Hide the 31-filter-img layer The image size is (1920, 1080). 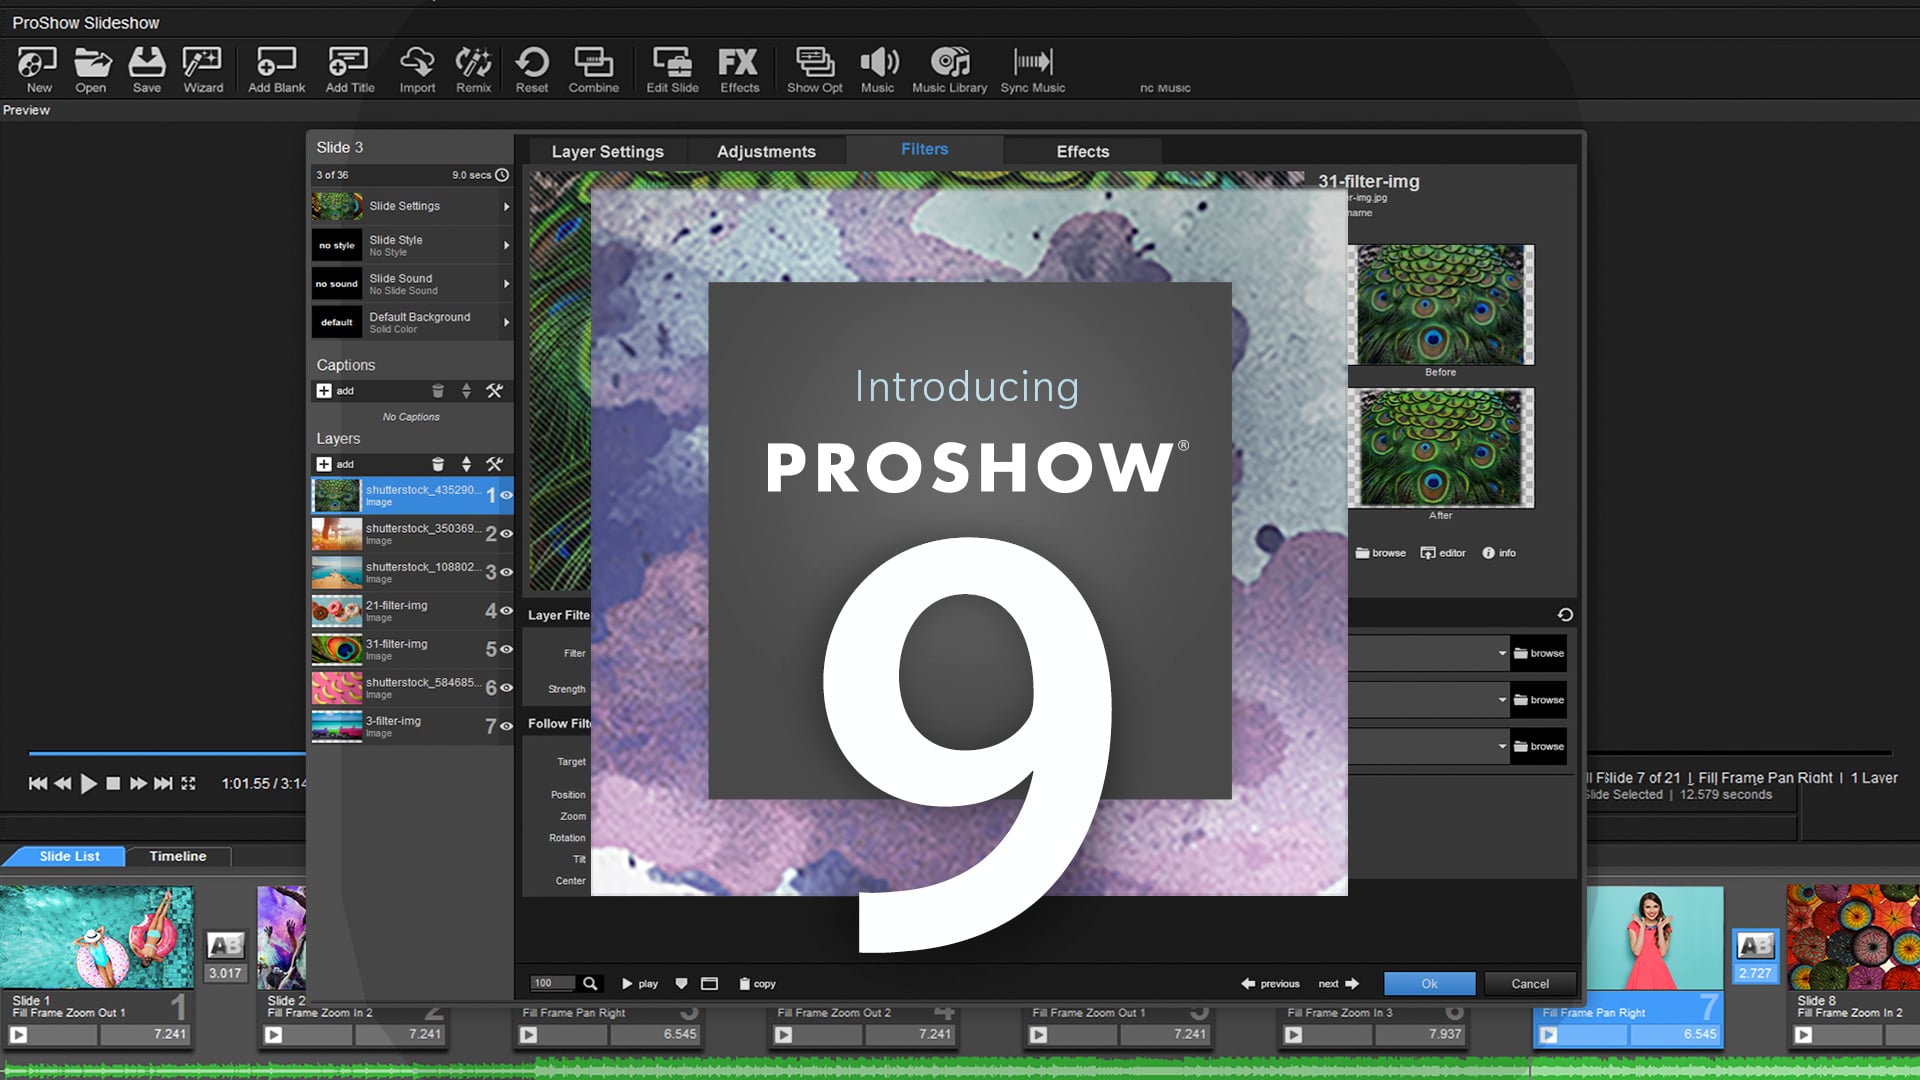[508, 650]
